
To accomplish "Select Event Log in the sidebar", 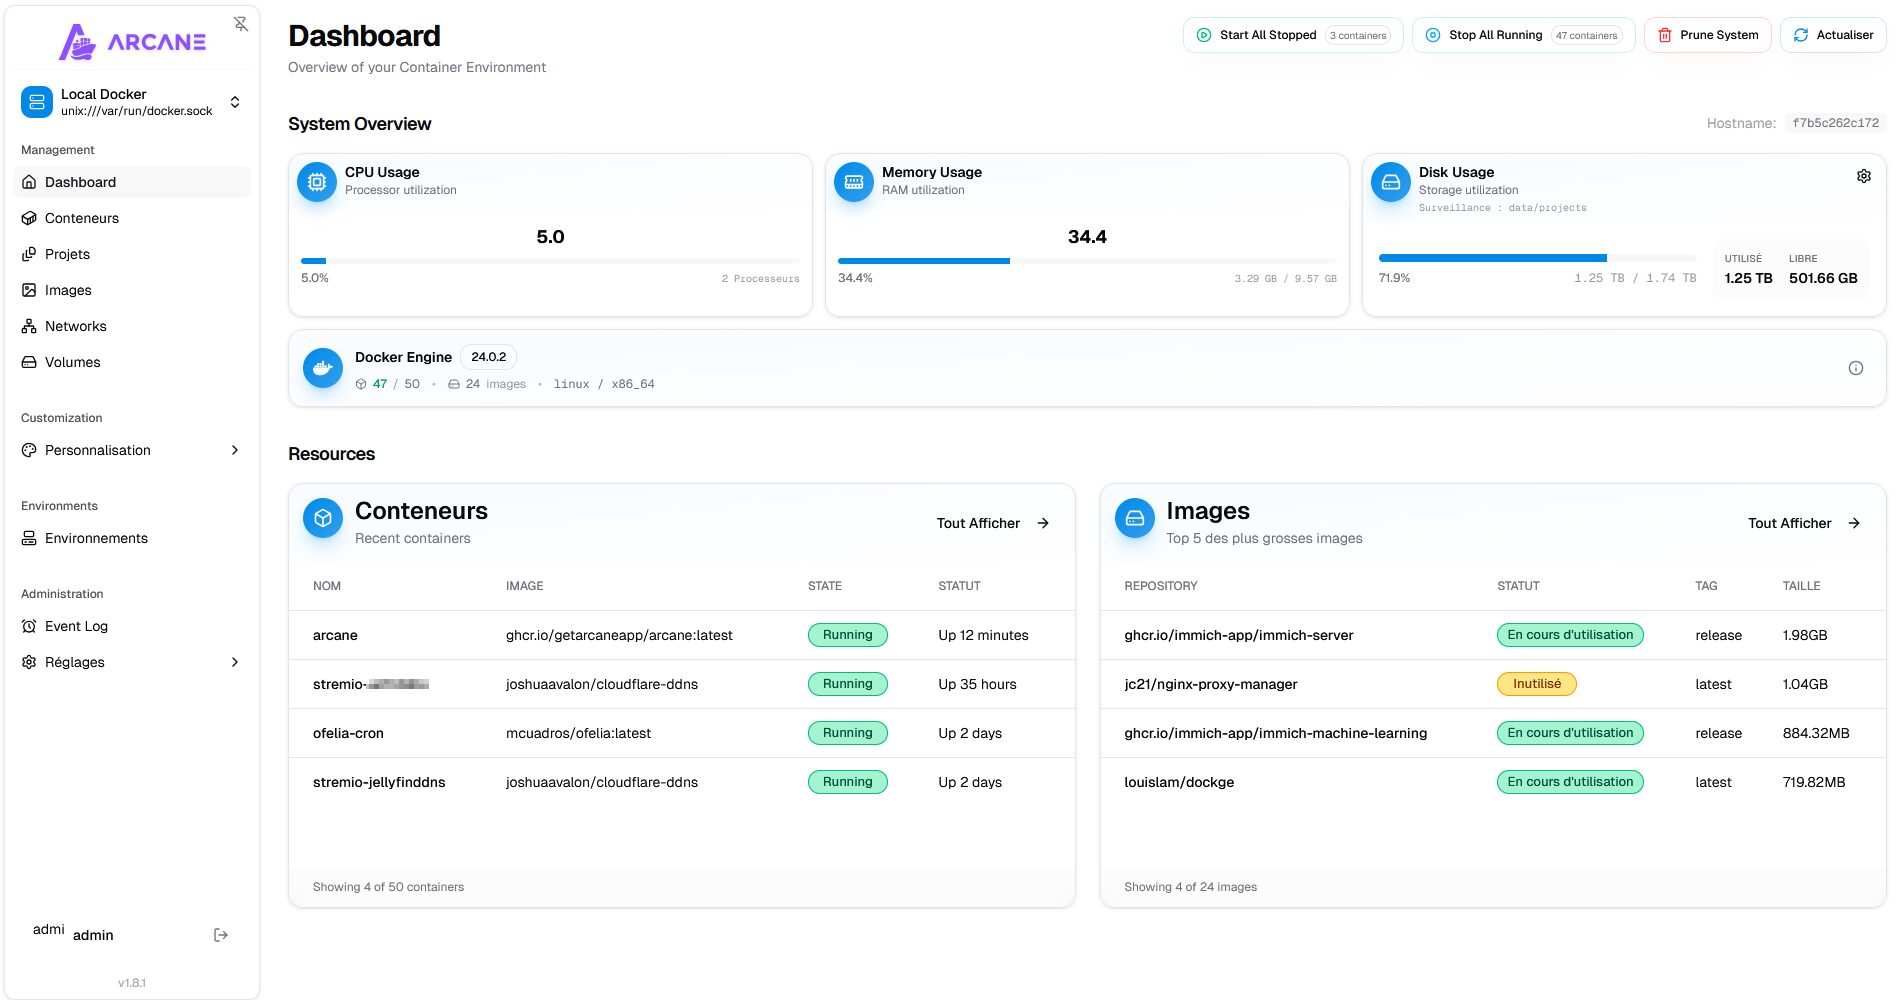I will click(x=76, y=626).
